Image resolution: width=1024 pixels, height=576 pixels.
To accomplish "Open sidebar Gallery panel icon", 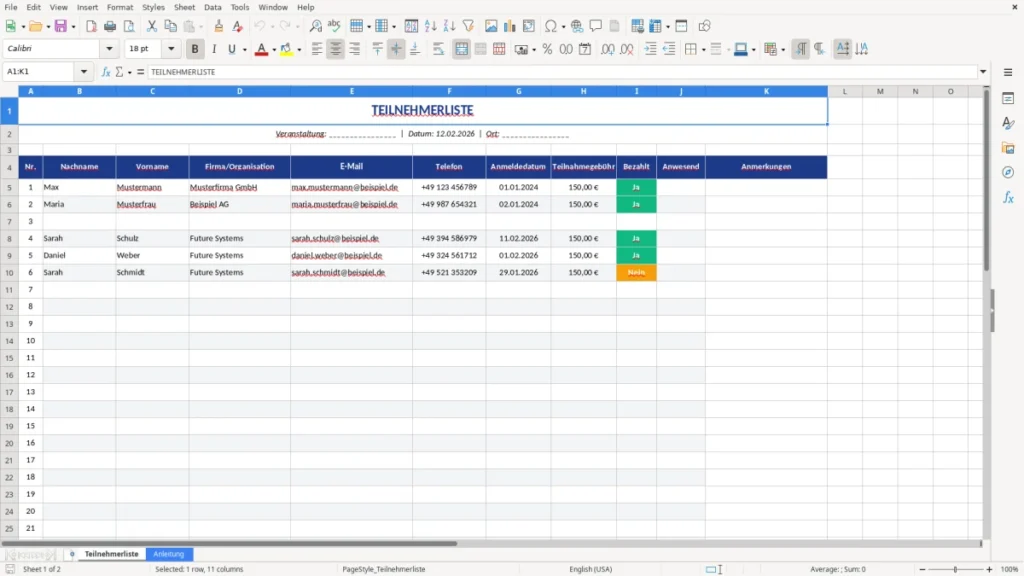I will coord(1008,148).
